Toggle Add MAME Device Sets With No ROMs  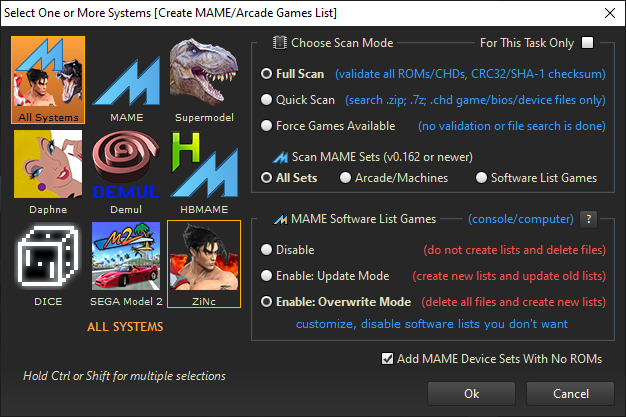click(x=388, y=359)
